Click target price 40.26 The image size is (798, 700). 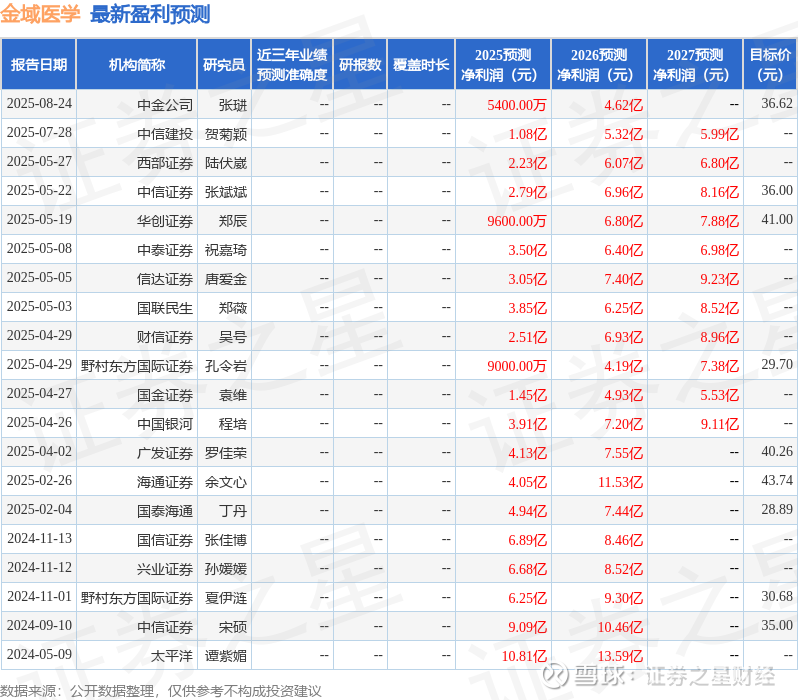[x=777, y=452]
